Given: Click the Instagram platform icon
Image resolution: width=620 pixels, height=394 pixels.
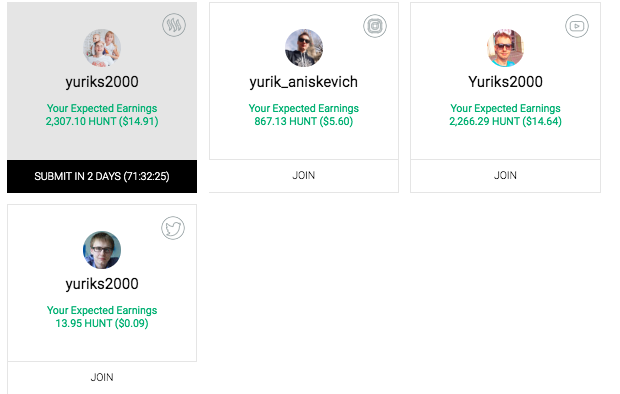Looking at the screenshot, I should [x=375, y=26].
